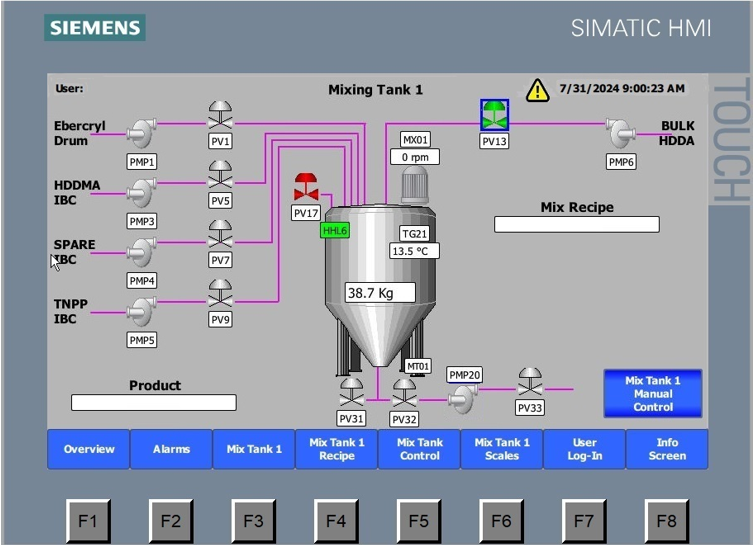Click the yellow warning alarm triangle

tap(538, 90)
